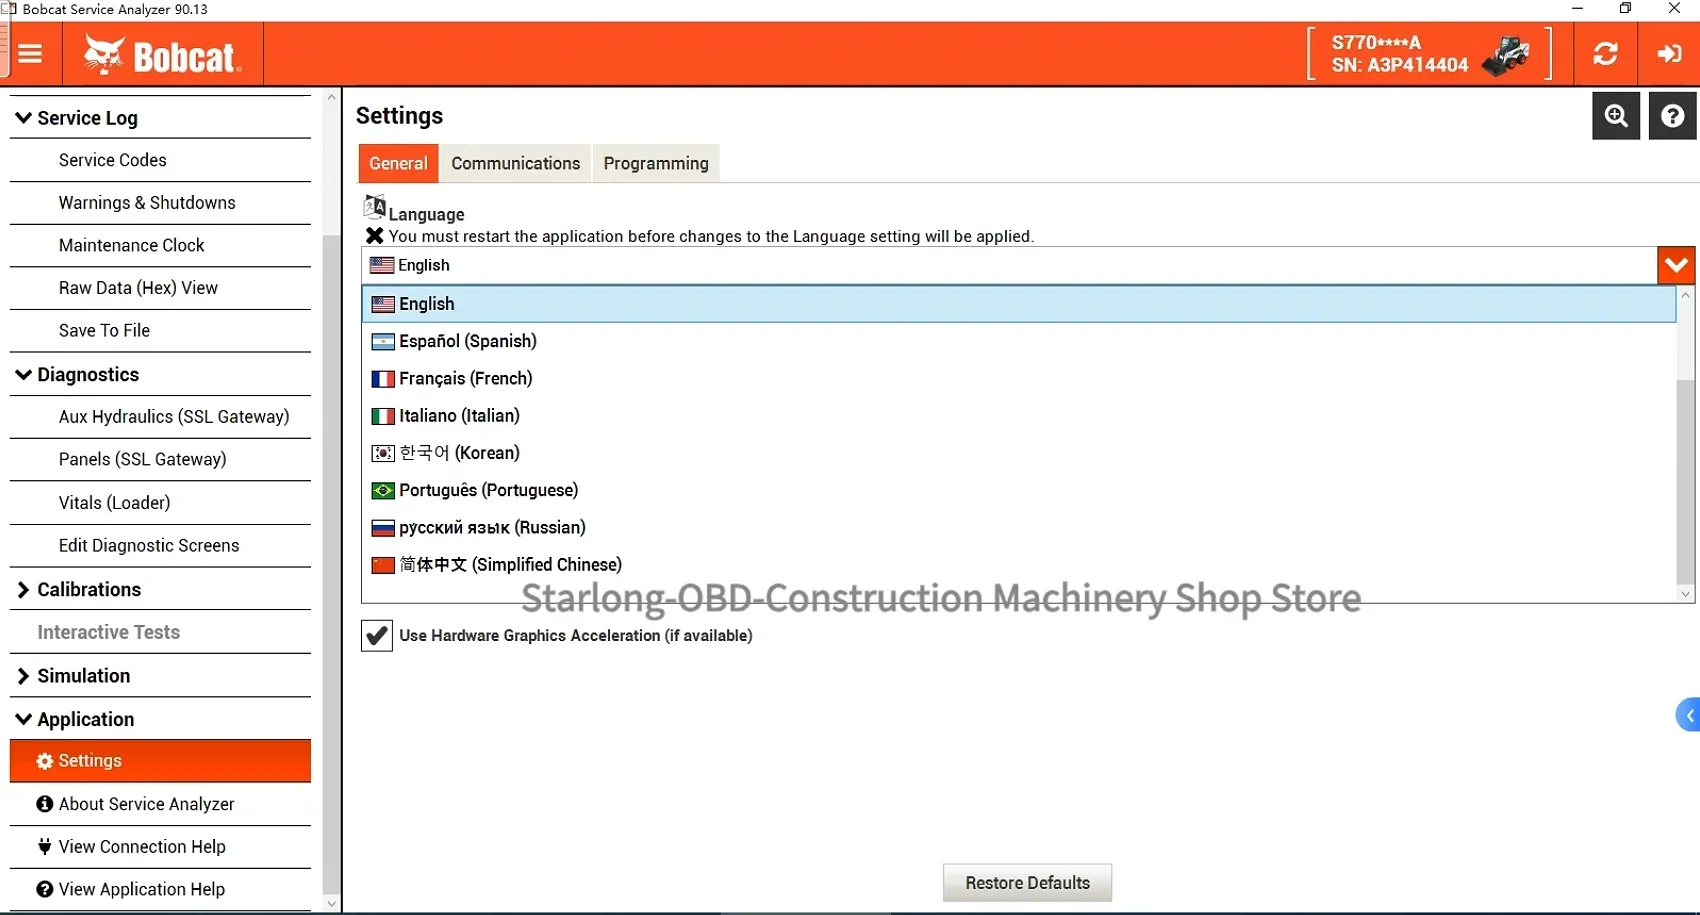The image size is (1700, 915).
Task: Choose Simplified Chinese language option
Action: click(1018, 565)
